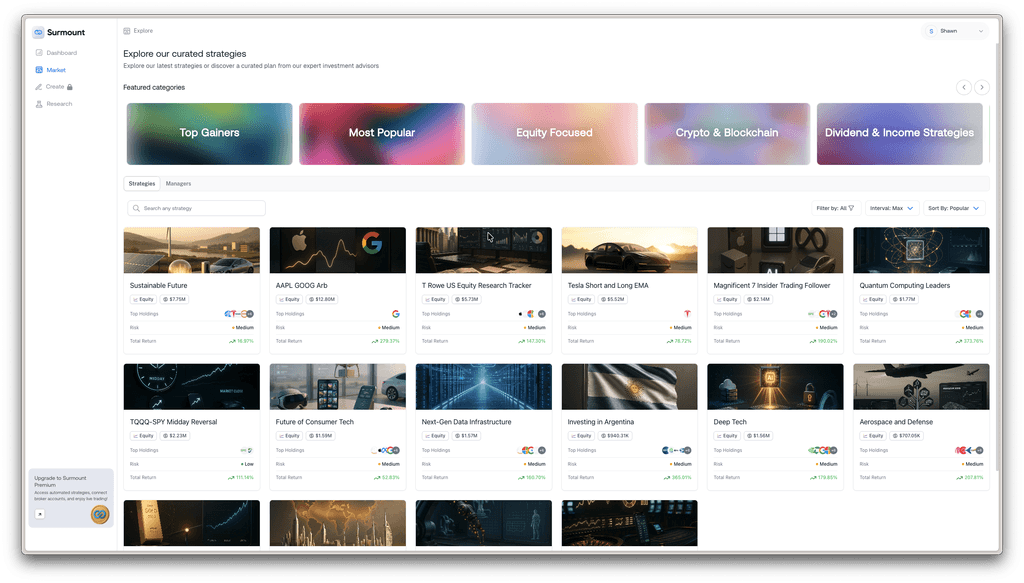
Task: Open T Rowe US Equity Research Tracker
Action: pos(477,285)
